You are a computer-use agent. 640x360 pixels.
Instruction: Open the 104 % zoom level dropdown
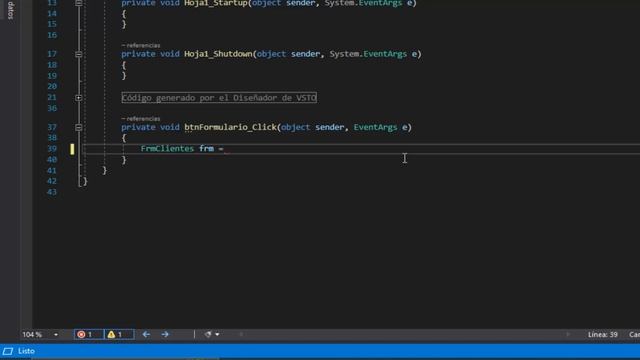pos(56,335)
